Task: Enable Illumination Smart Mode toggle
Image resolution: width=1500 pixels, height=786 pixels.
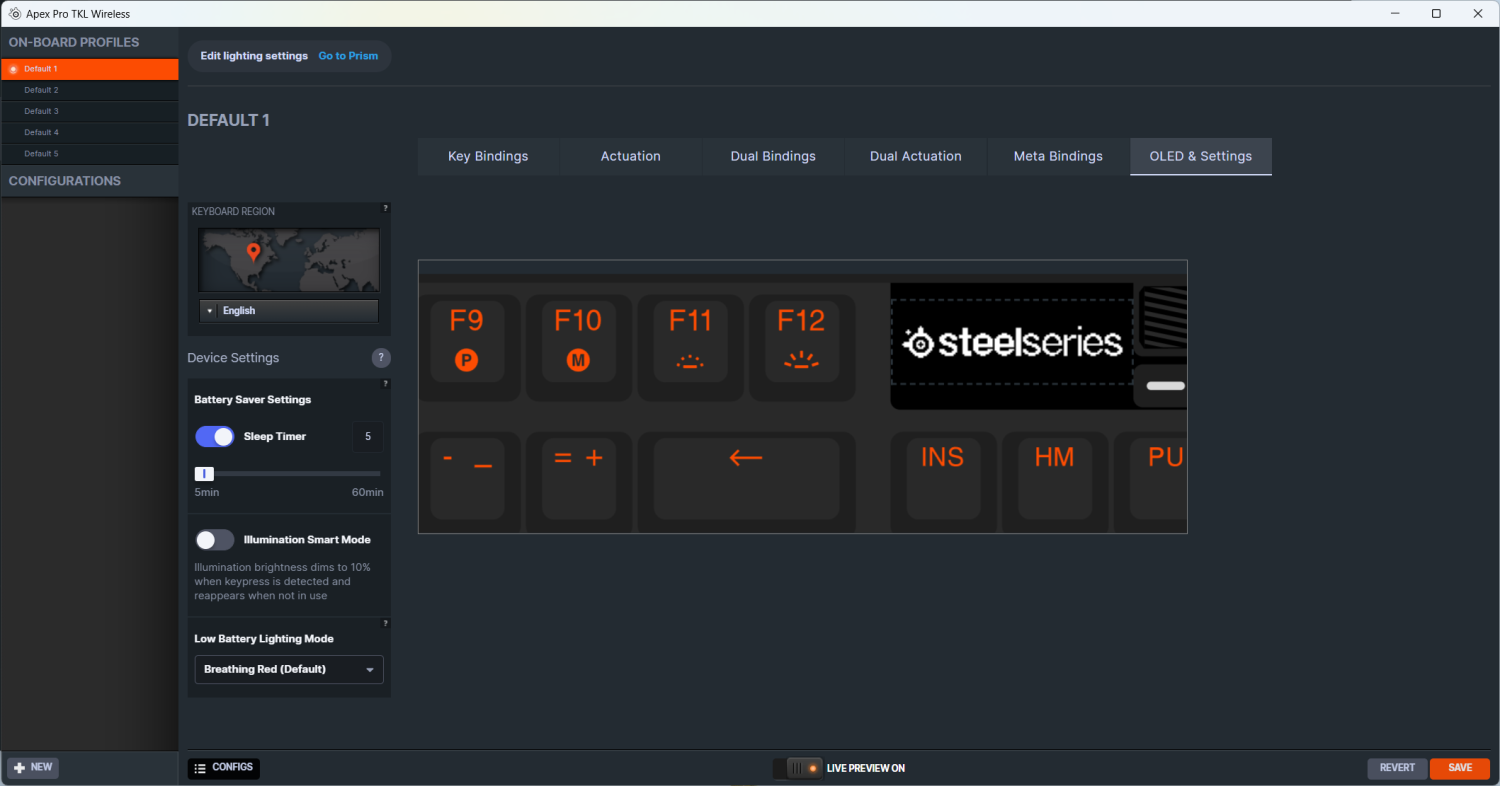Action: (x=215, y=540)
